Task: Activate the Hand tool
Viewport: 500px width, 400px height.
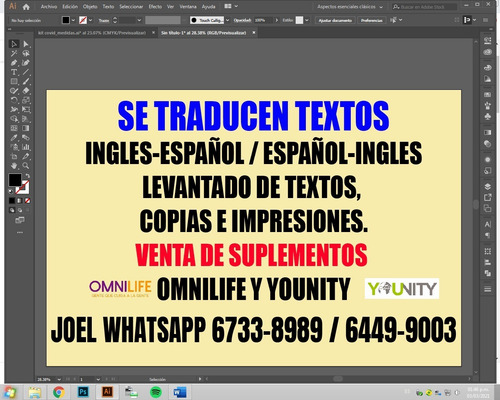Action: (x=14, y=165)
